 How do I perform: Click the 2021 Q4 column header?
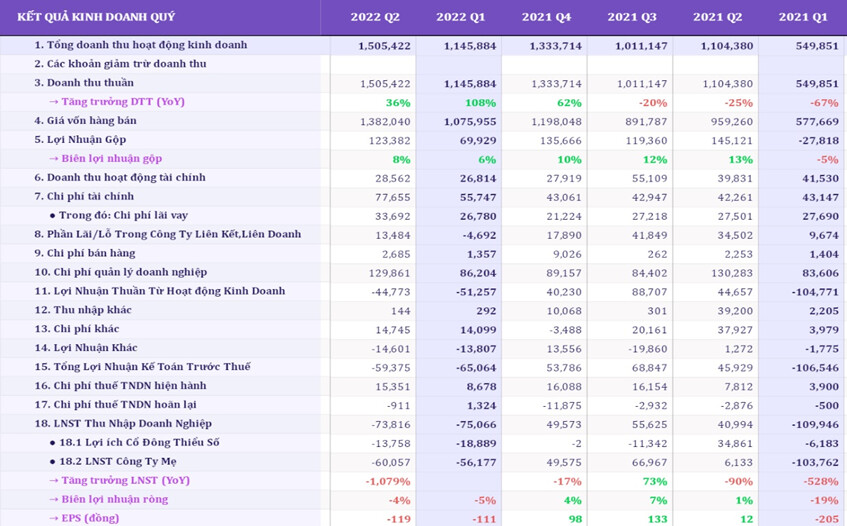(545, 17)
